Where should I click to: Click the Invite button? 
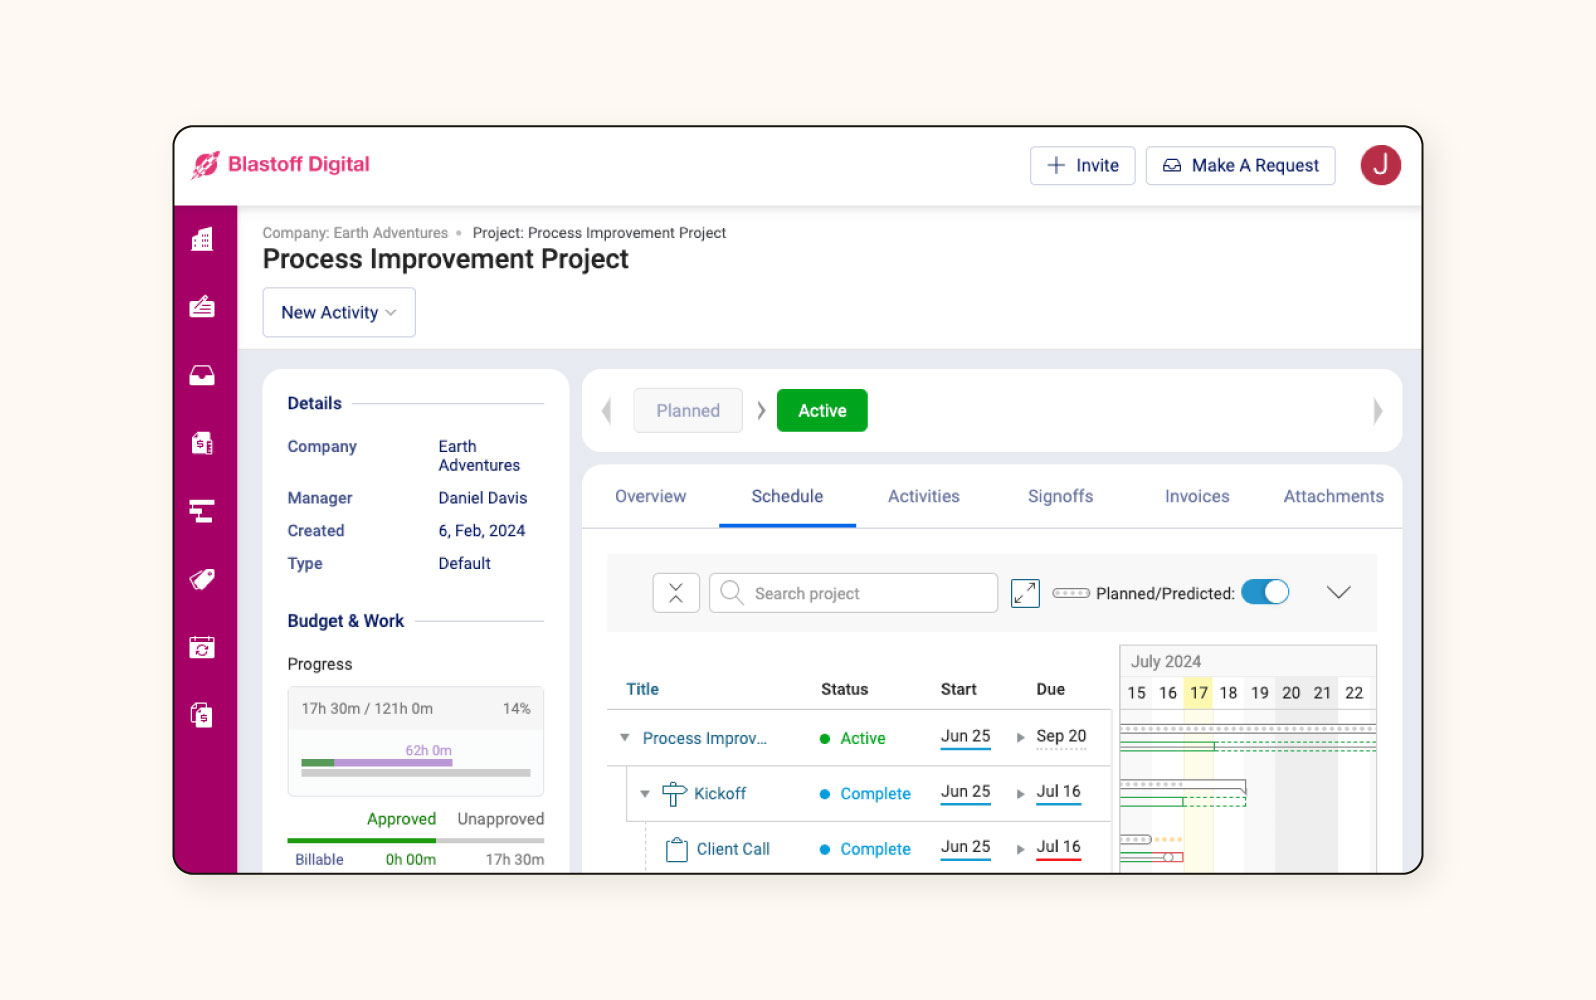coord(1082,165)
